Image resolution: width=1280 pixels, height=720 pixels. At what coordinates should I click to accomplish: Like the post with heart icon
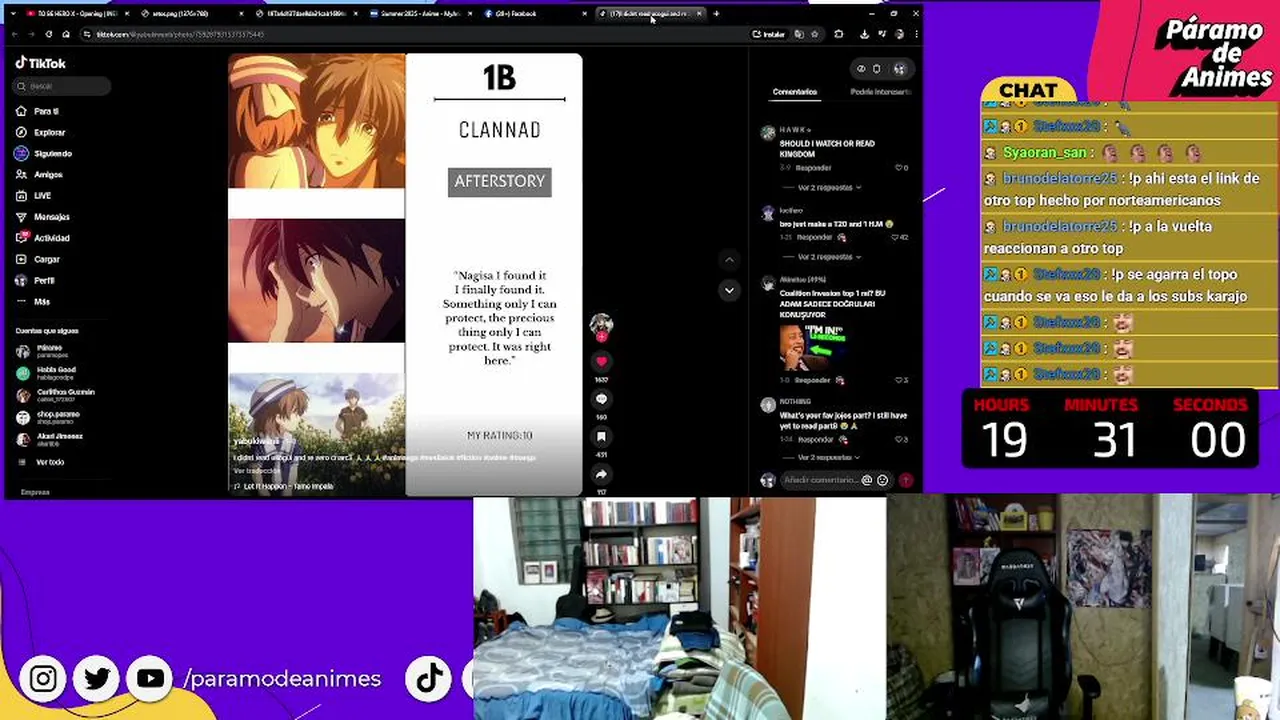(x=601, y=361)
